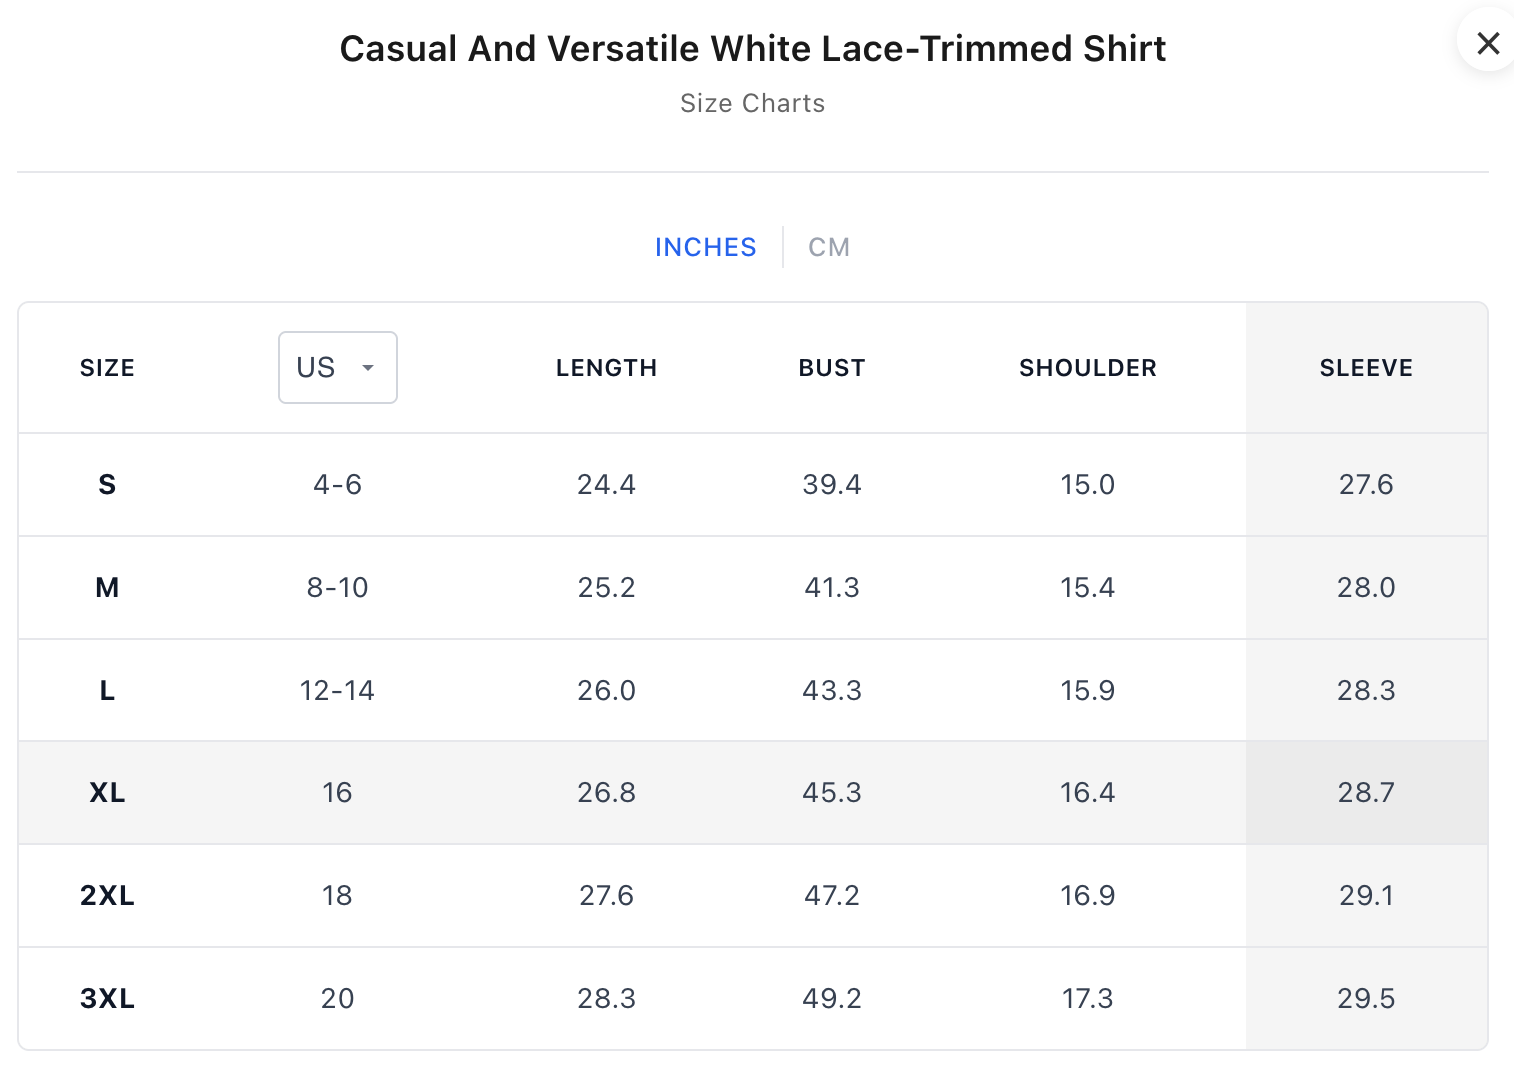Click the BUST column header
Image resolution: width=1514 pixels, height=1086 pixels.
(x=831, y=368)
